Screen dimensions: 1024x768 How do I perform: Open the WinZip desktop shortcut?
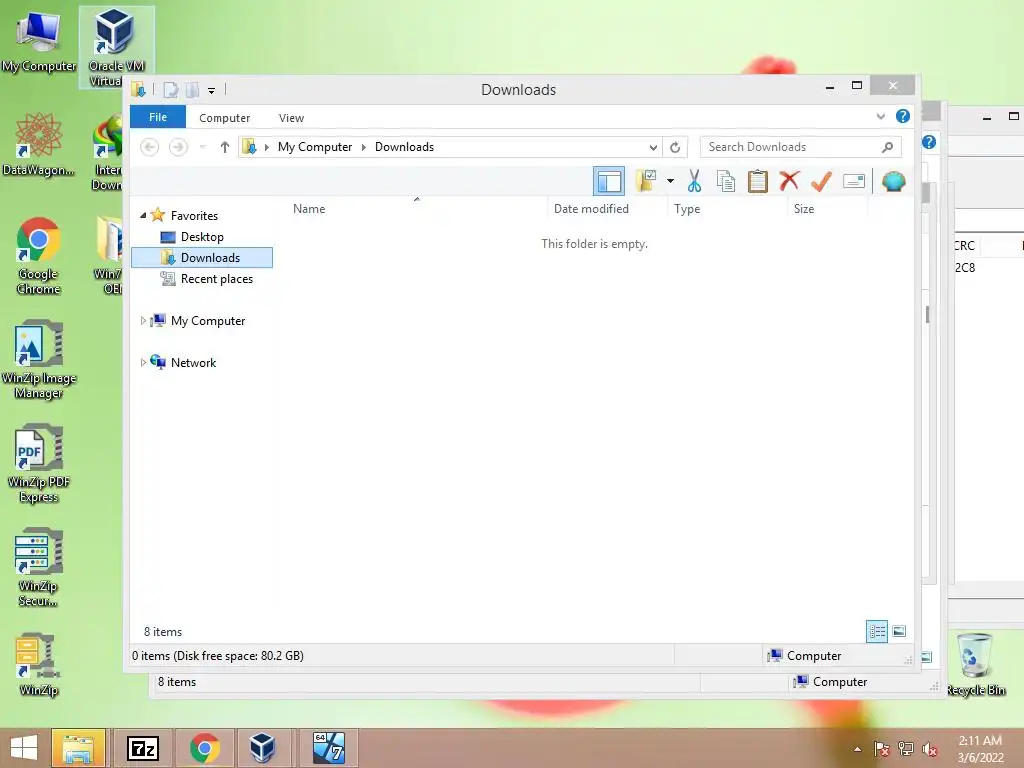(39, 665)
